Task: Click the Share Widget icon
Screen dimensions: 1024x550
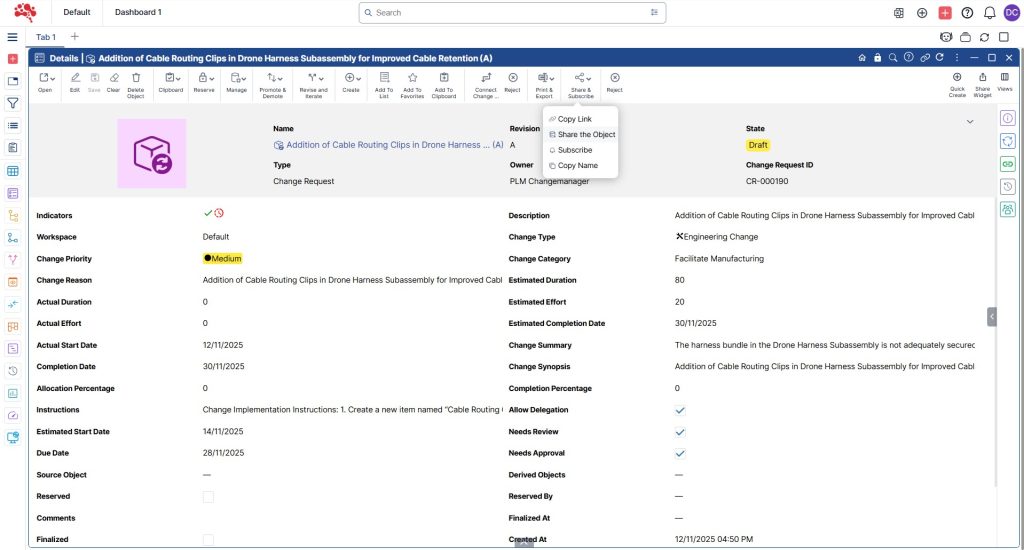Action: coord(982,85)
